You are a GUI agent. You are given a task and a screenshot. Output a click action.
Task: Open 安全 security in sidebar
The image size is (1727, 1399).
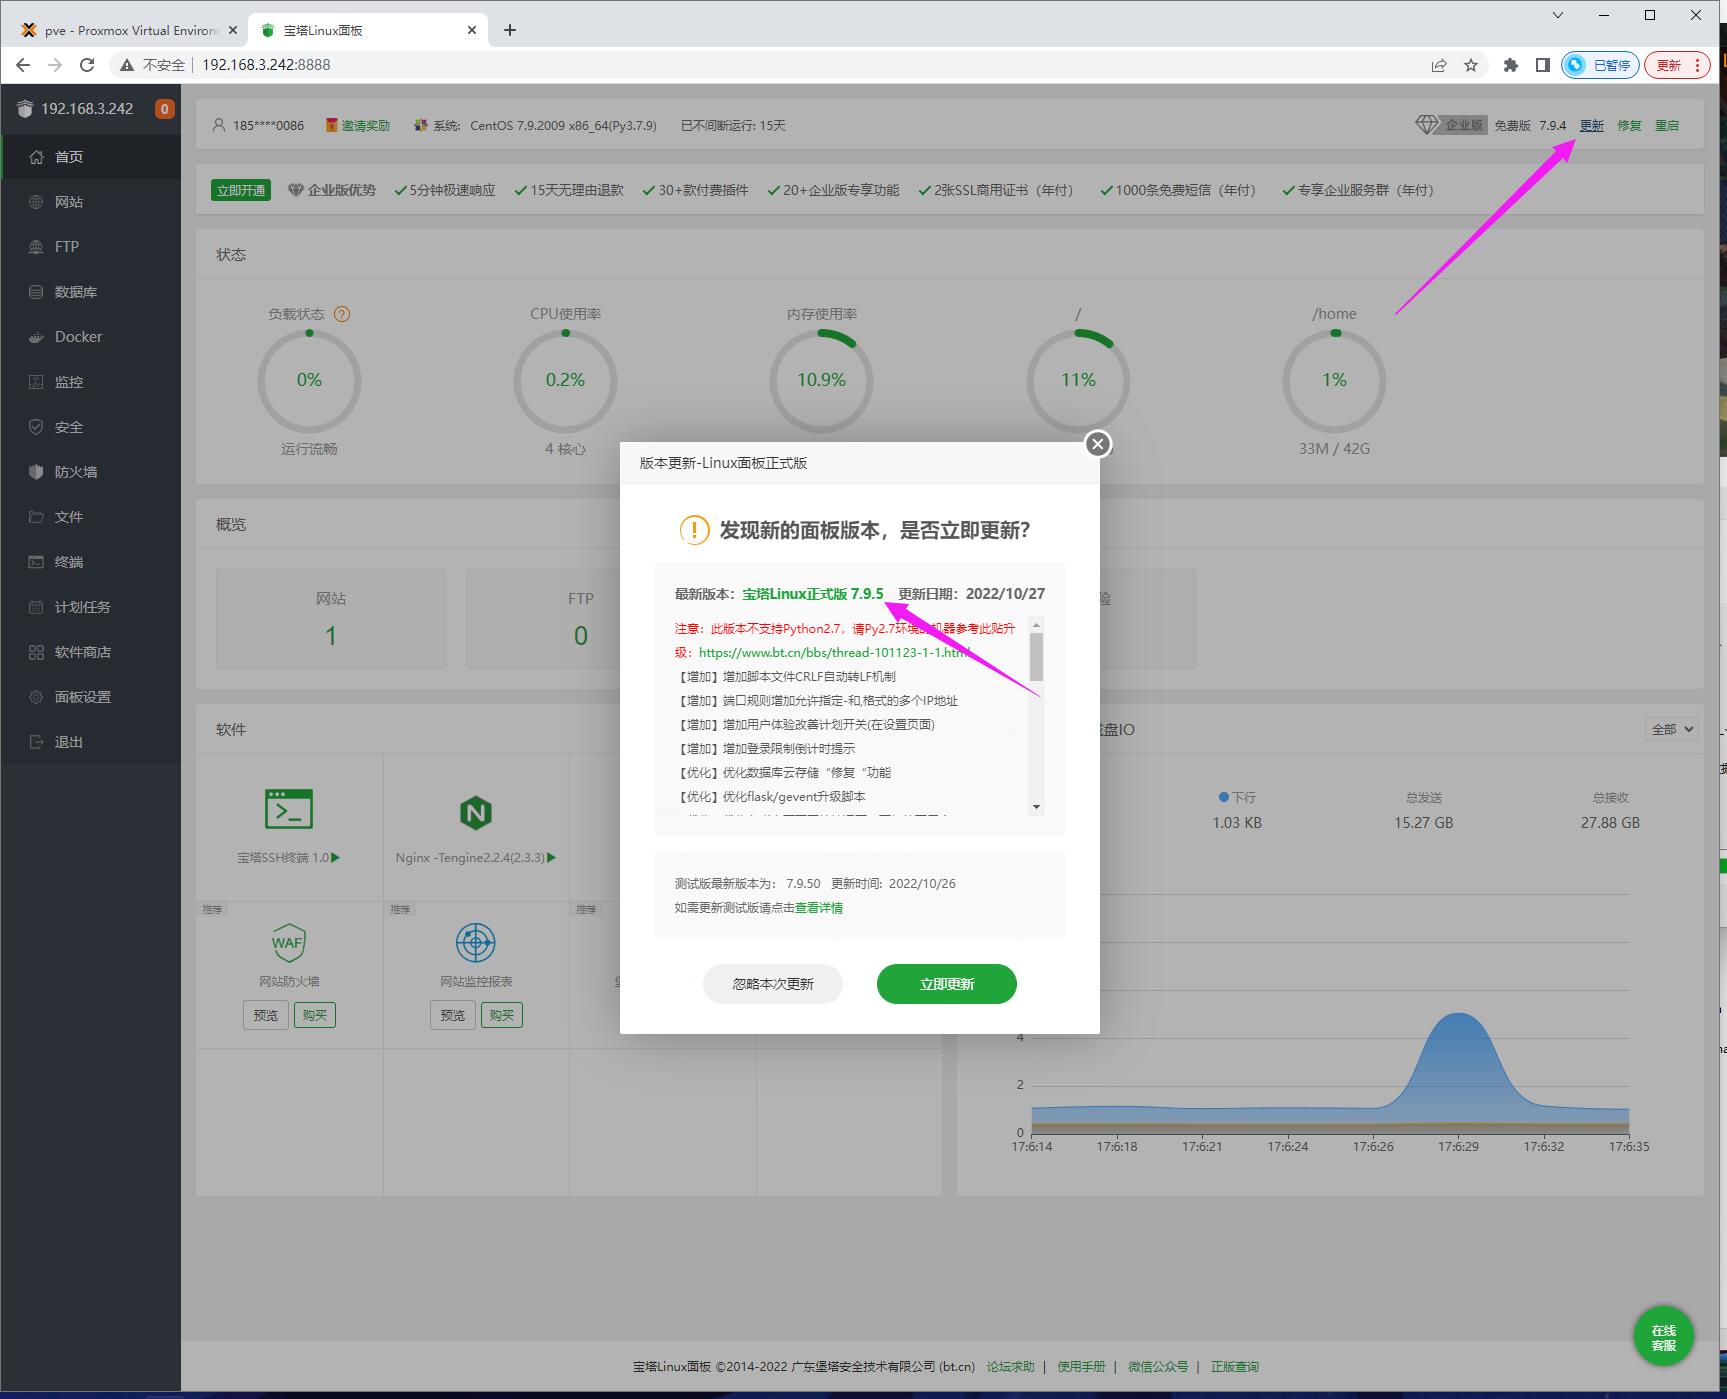click(x=91, y=427)
